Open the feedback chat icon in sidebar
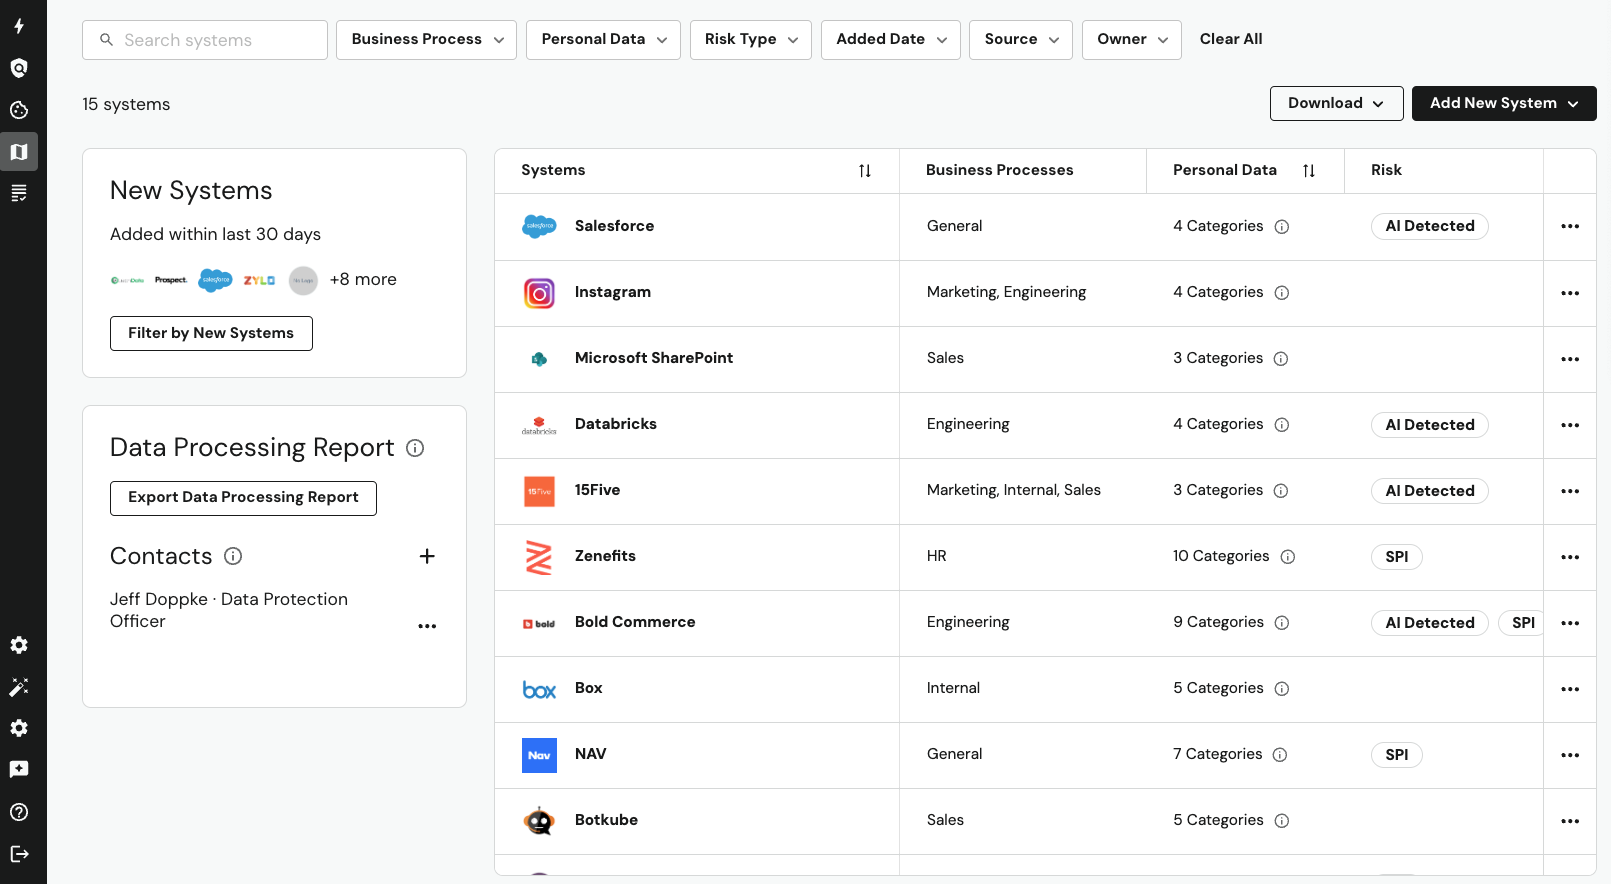Image resolution: width=1611 pixels, height=884 pixels. coord(19,769)
